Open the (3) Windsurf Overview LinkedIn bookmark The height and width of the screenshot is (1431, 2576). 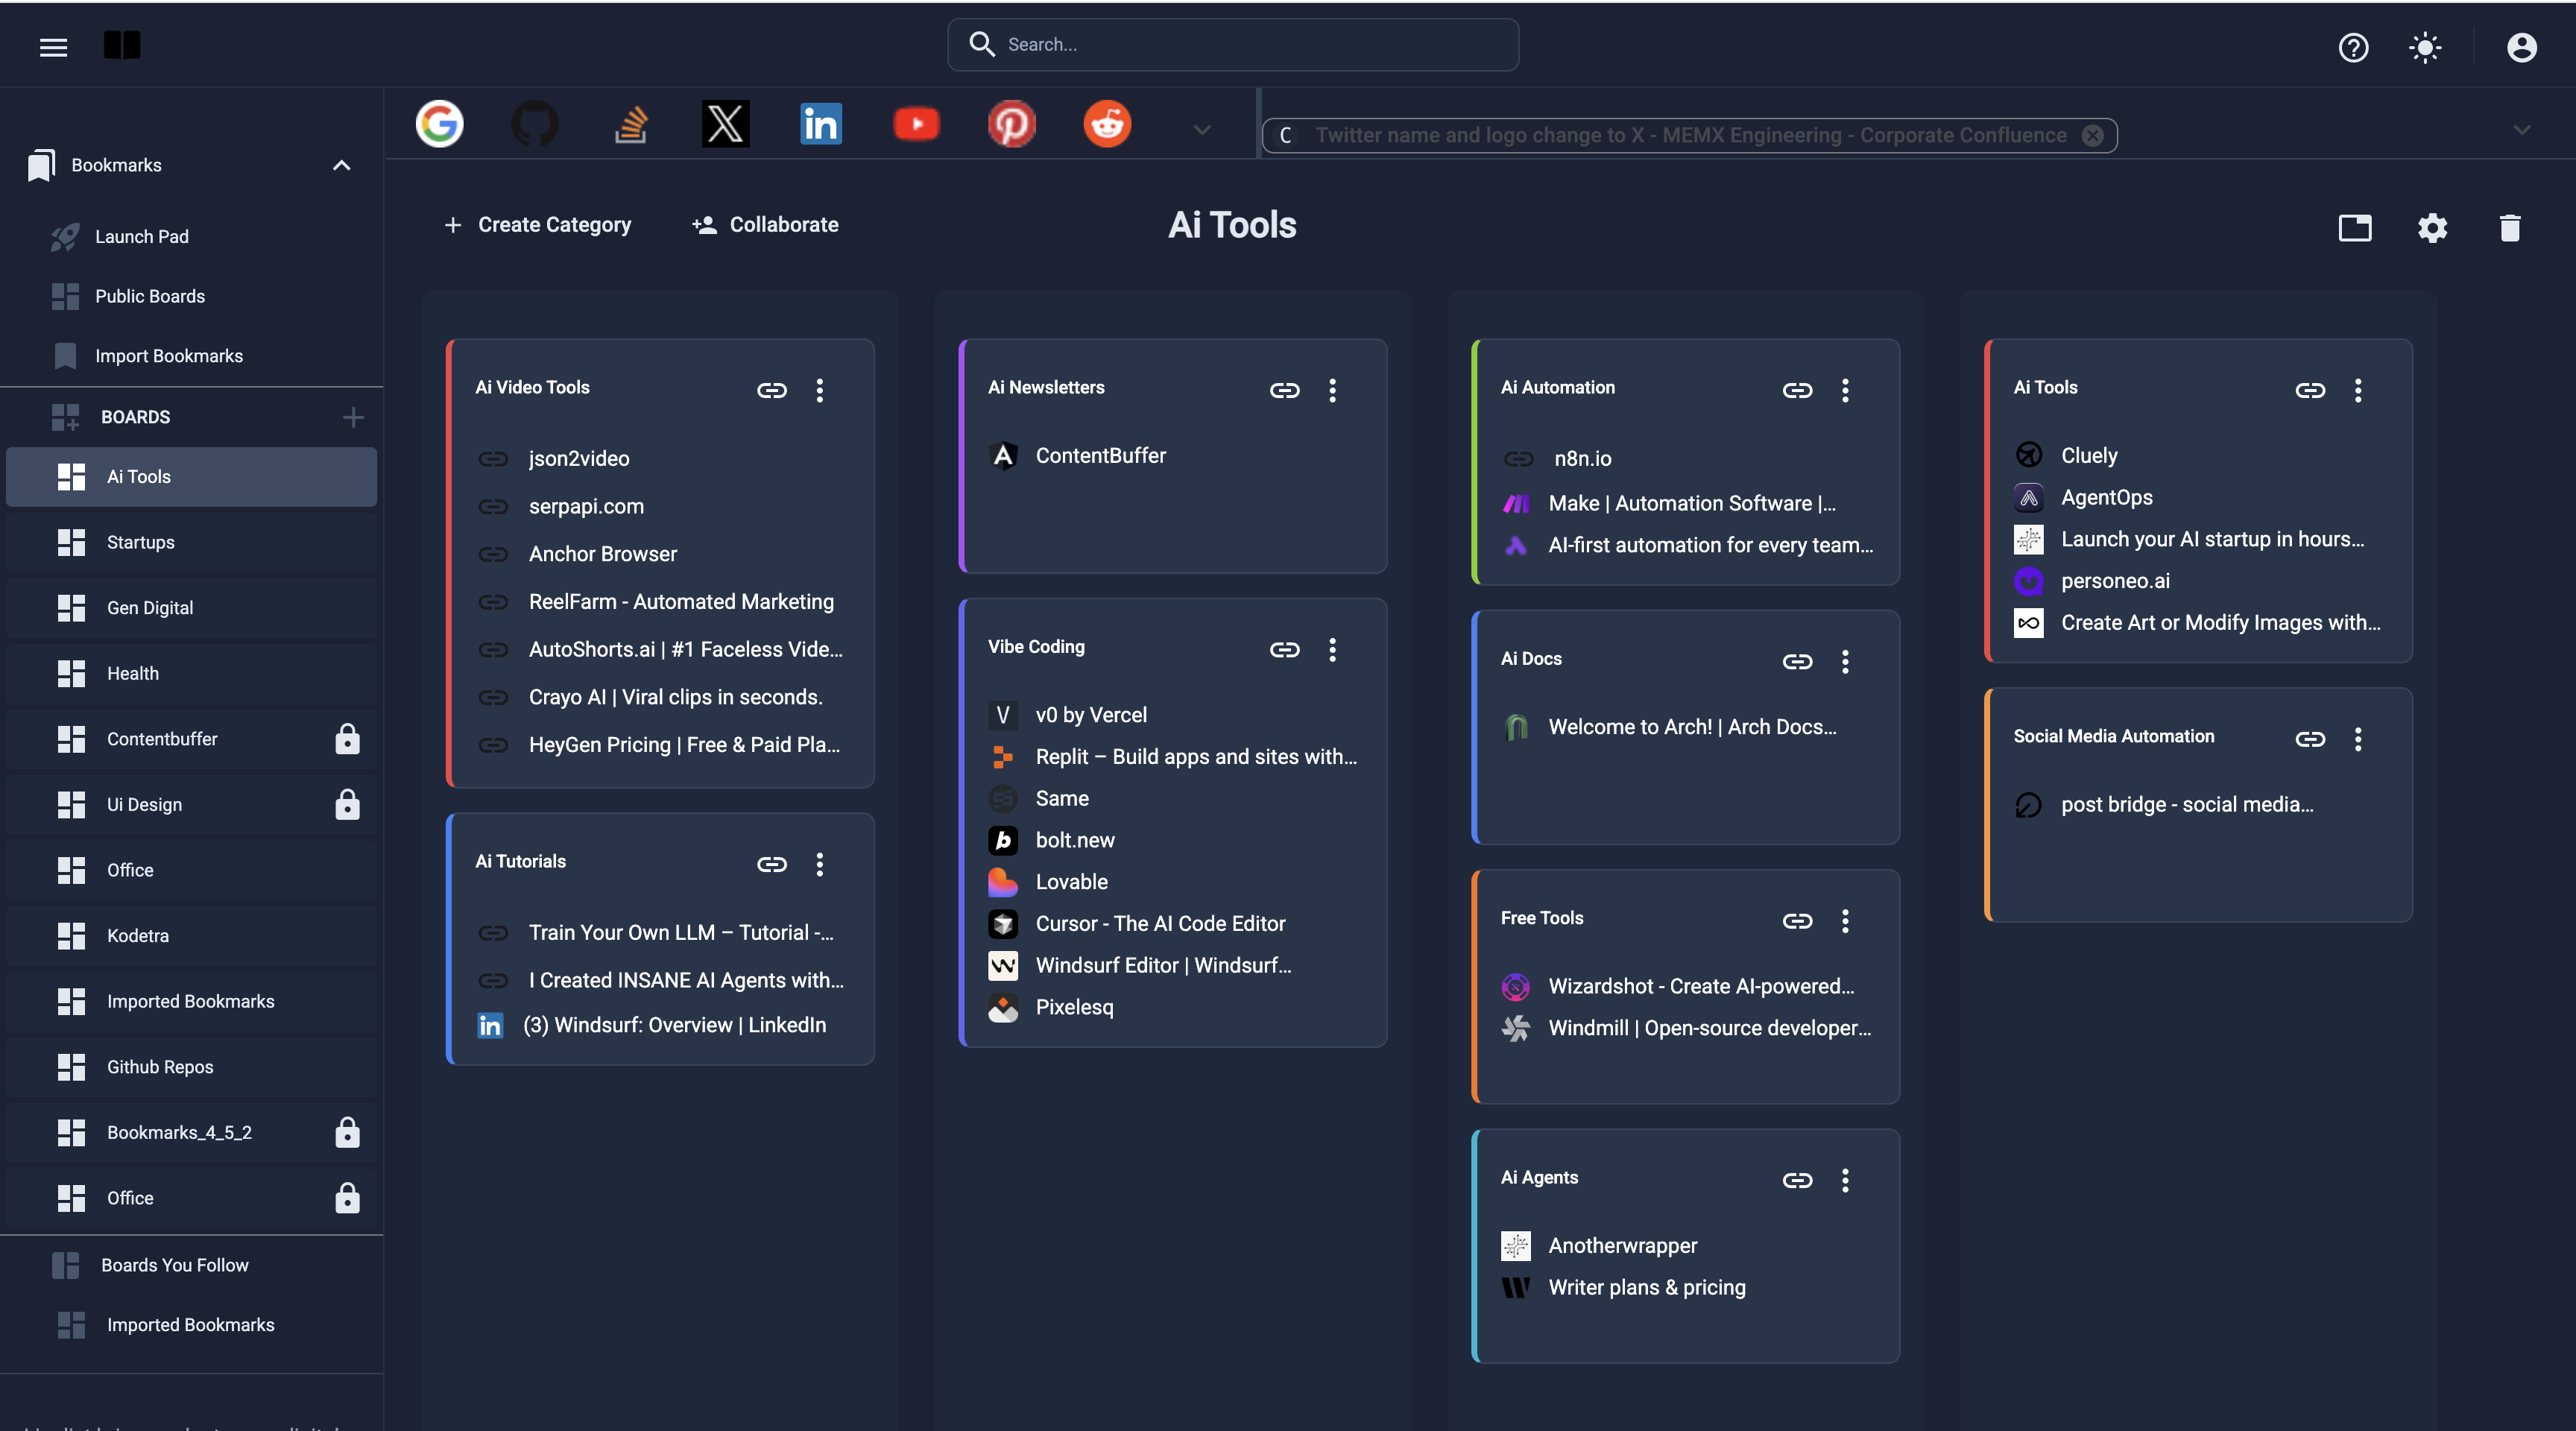674,1025
